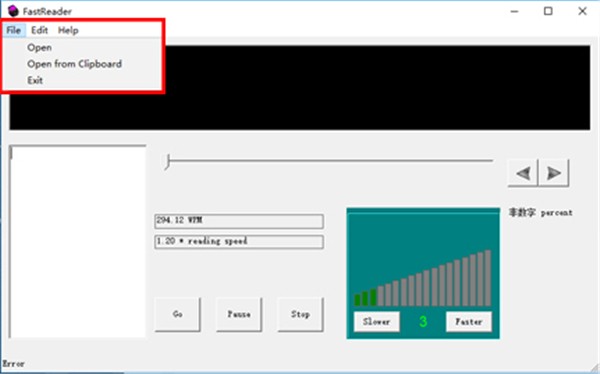This screenshot has width=600, height=374.
Task: Click the Stop button
Action: (300, 314)
